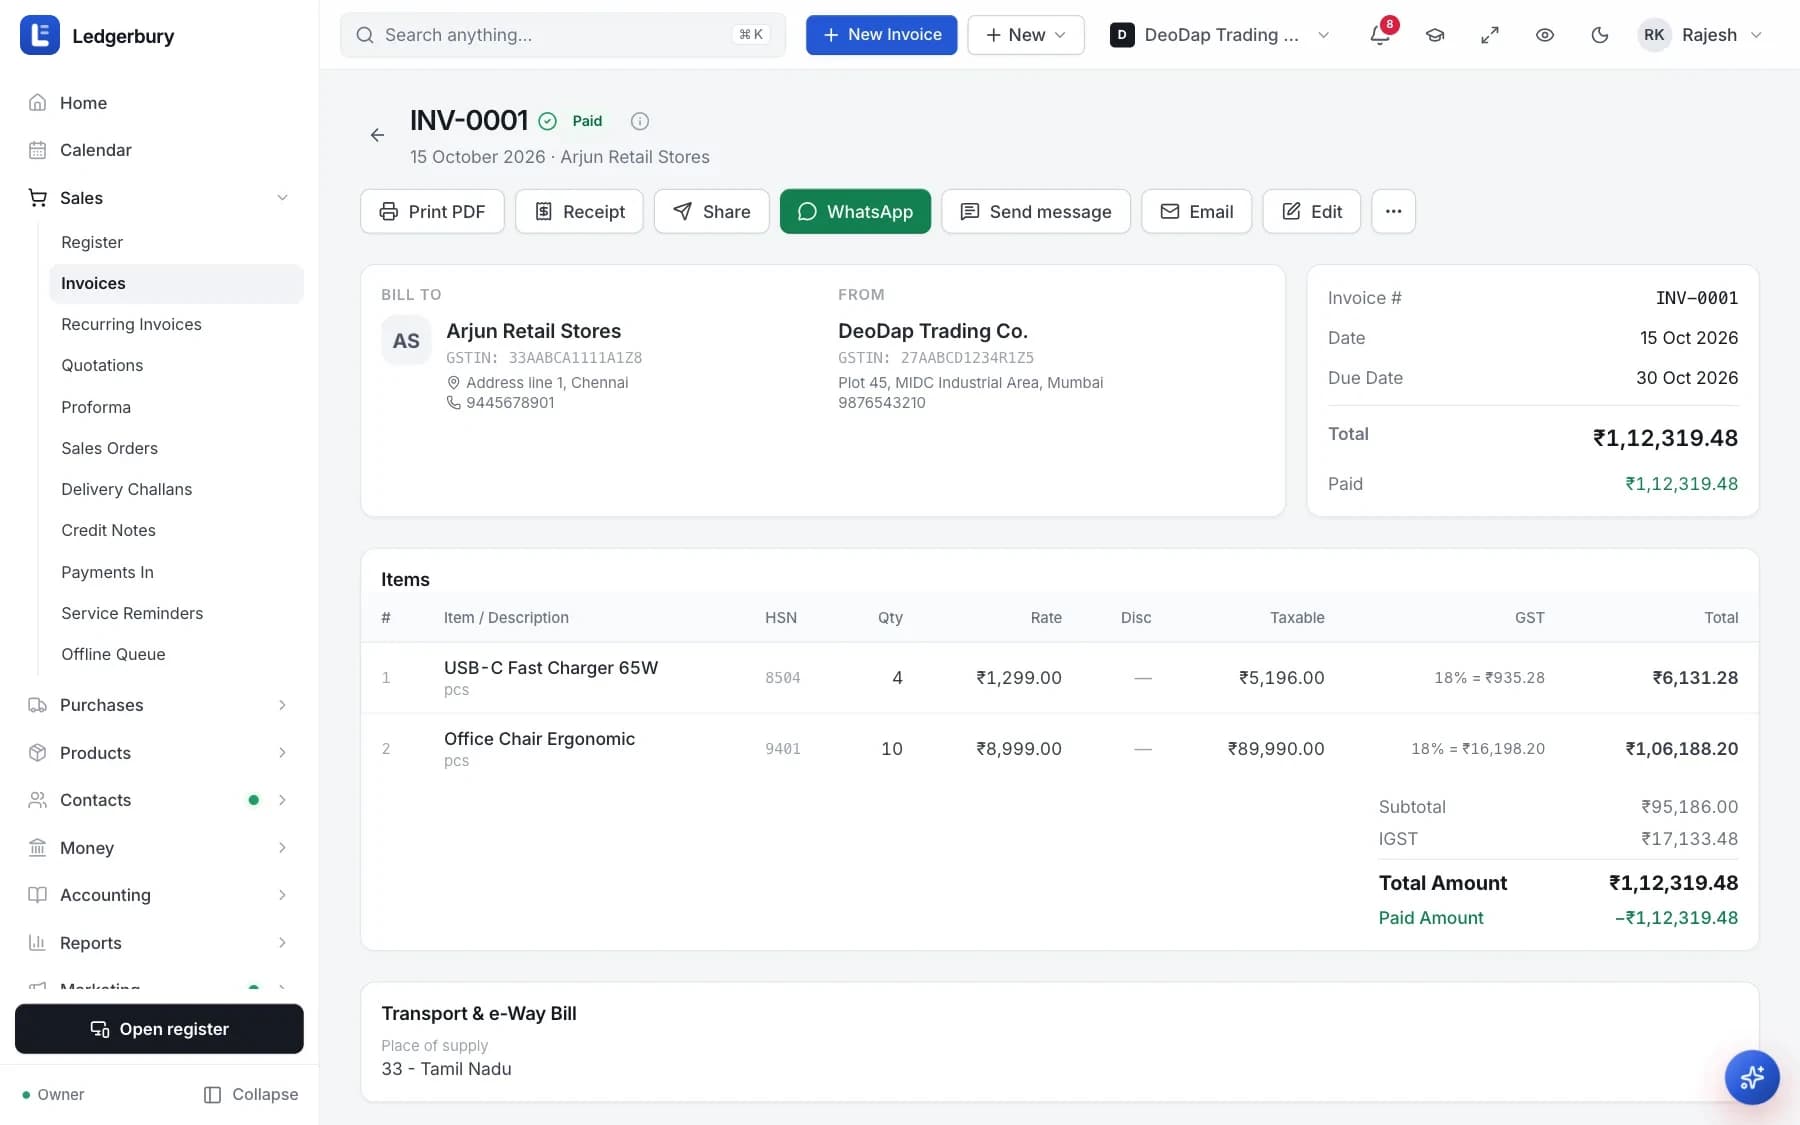Open Offline Queue page

coord(176,654)
